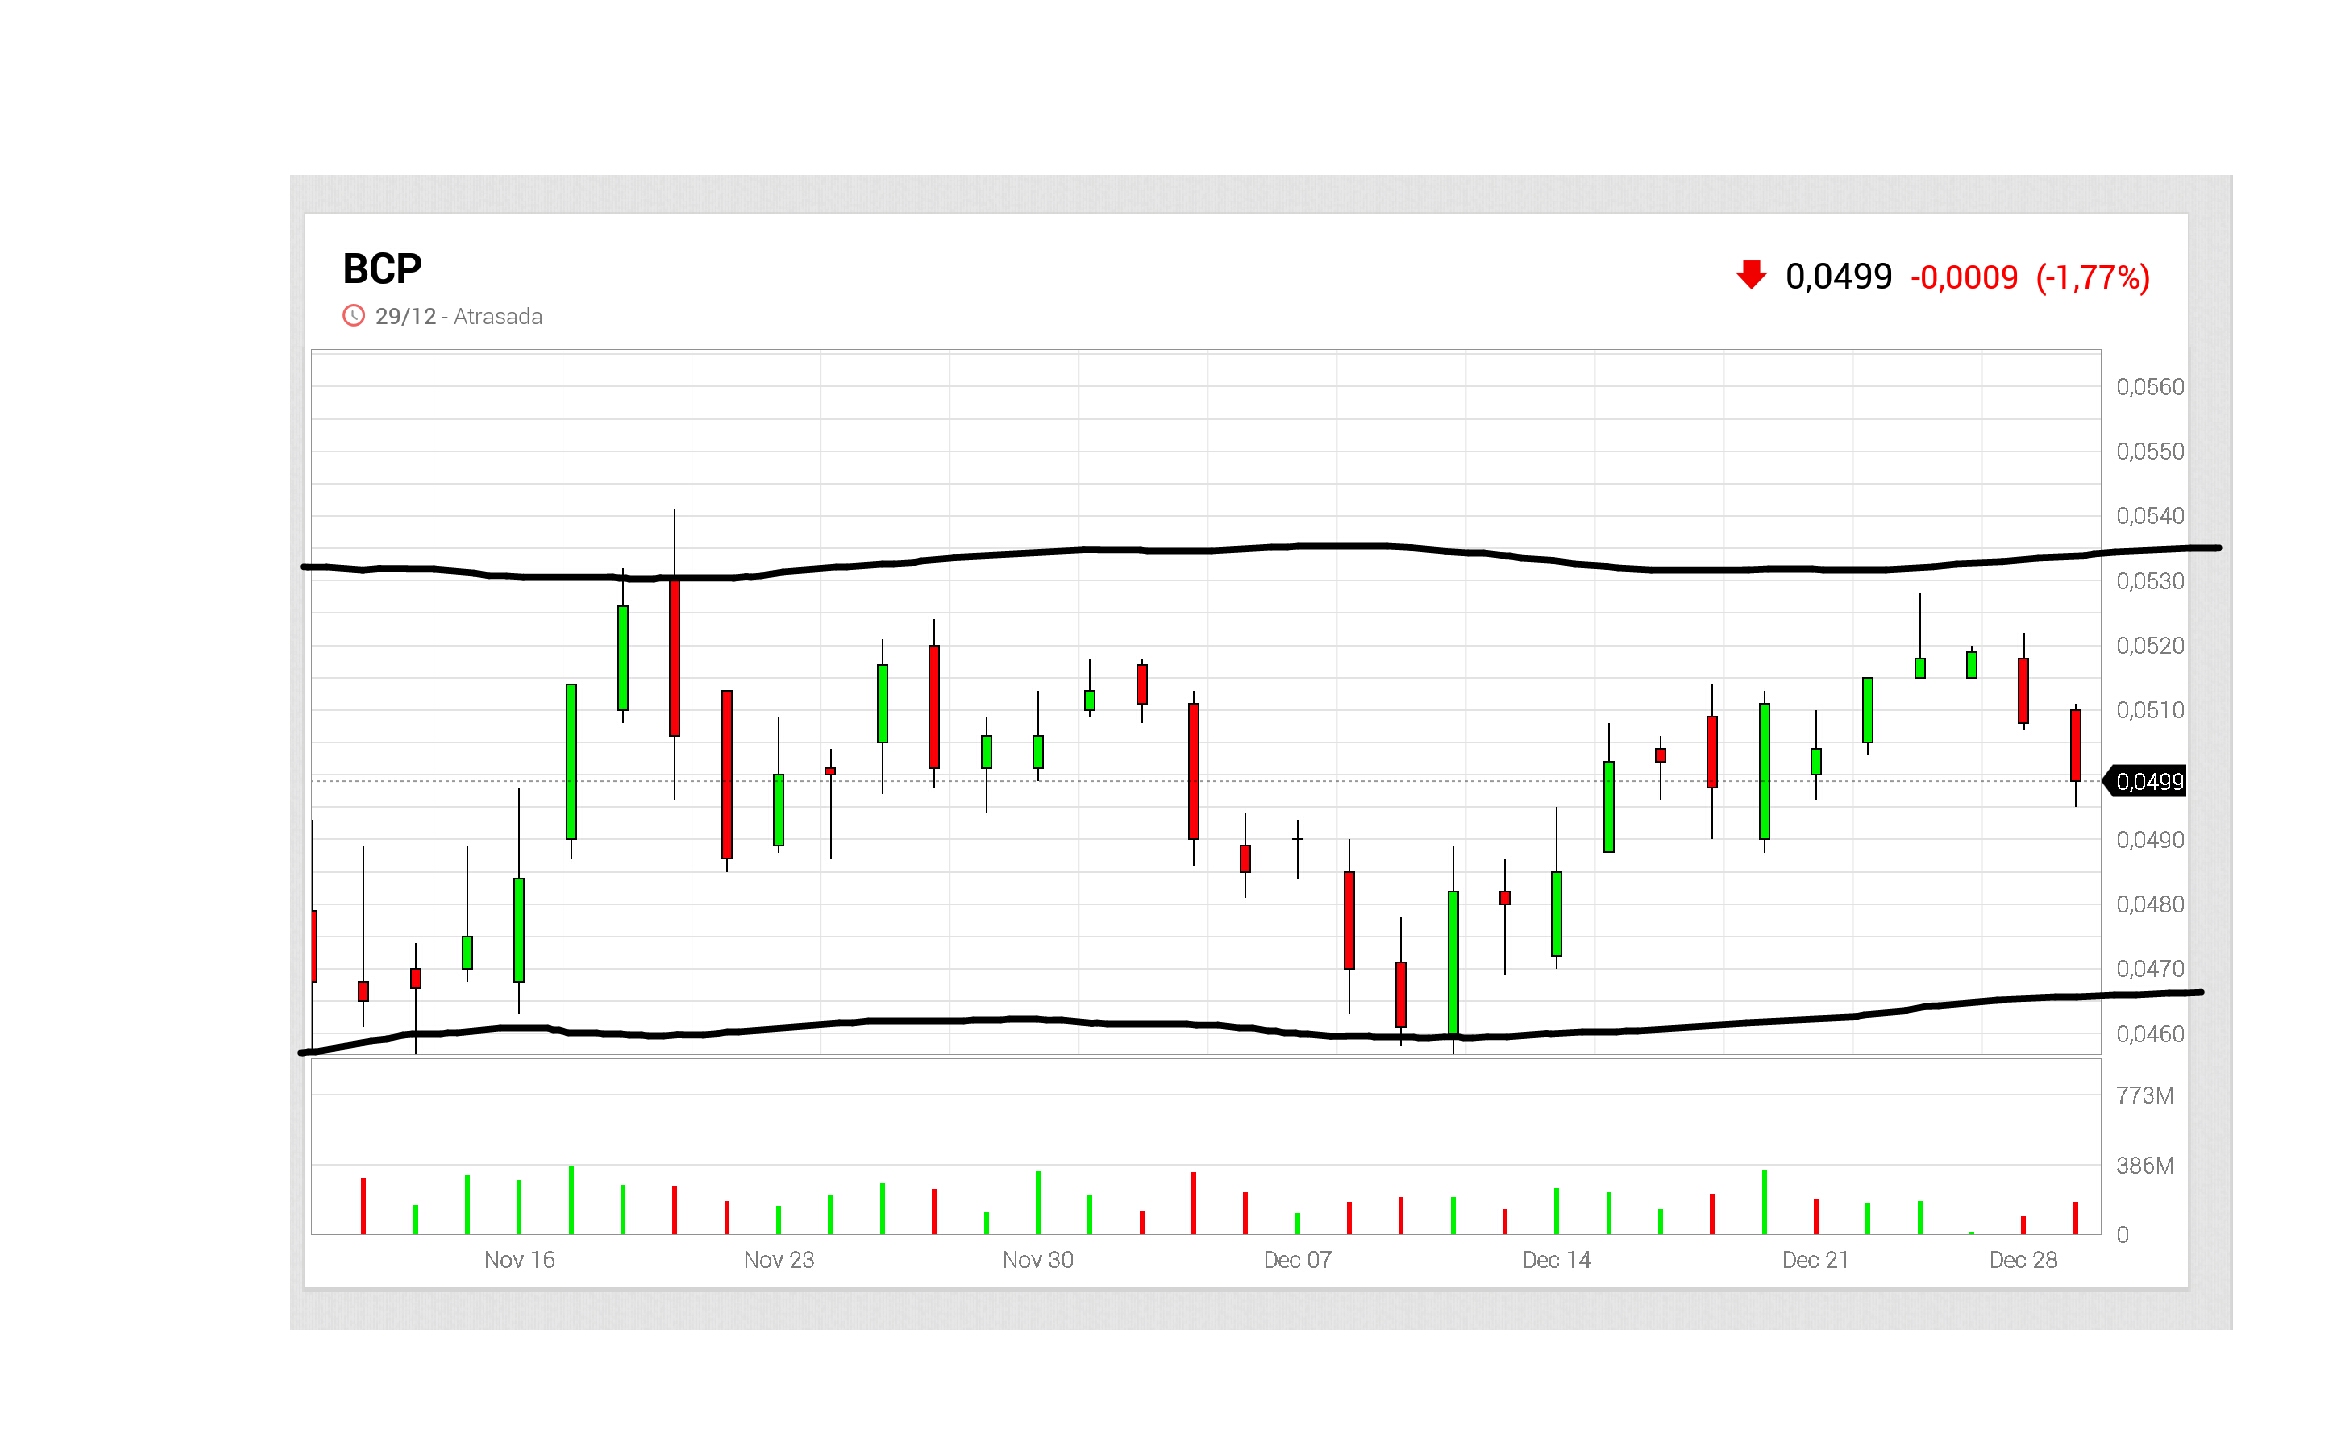Click the Nov 16 date label
2346x1443 pixels.
click(x=519, y=1260)
